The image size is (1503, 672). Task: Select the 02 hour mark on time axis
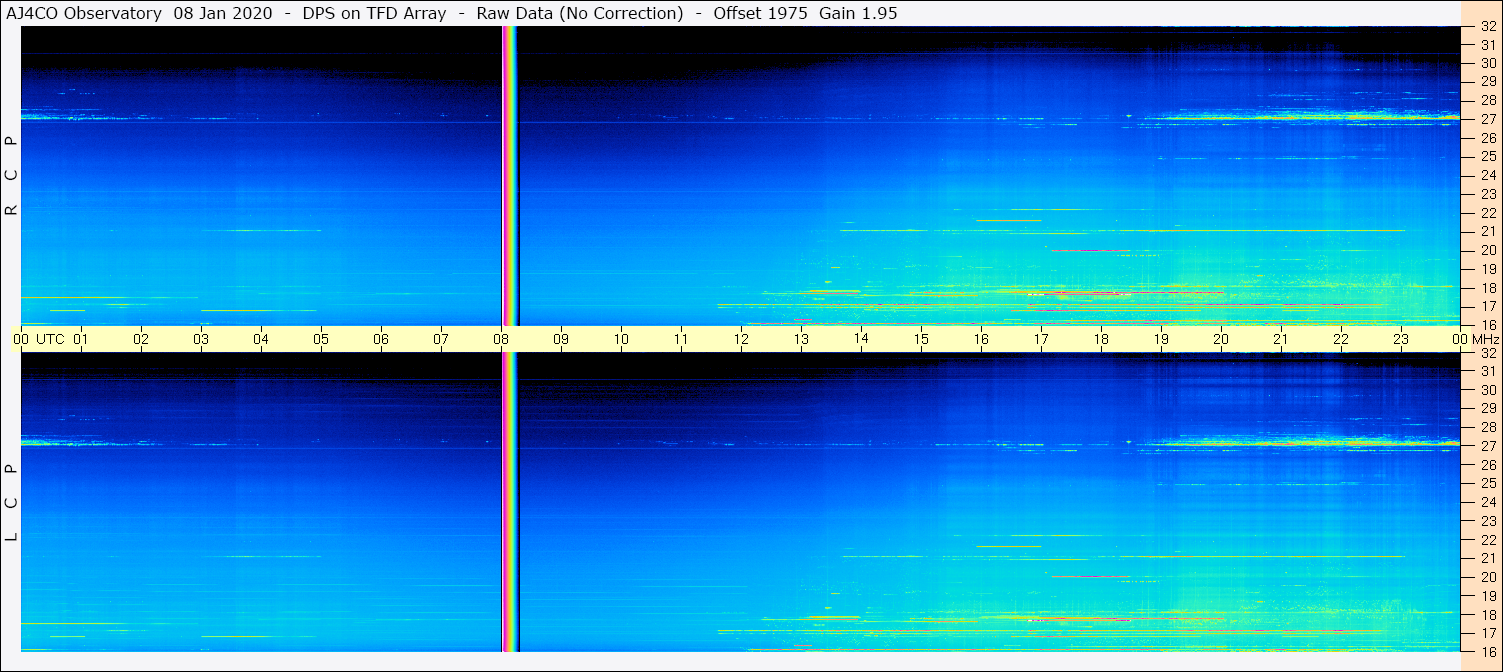click(x=141, y=339)
